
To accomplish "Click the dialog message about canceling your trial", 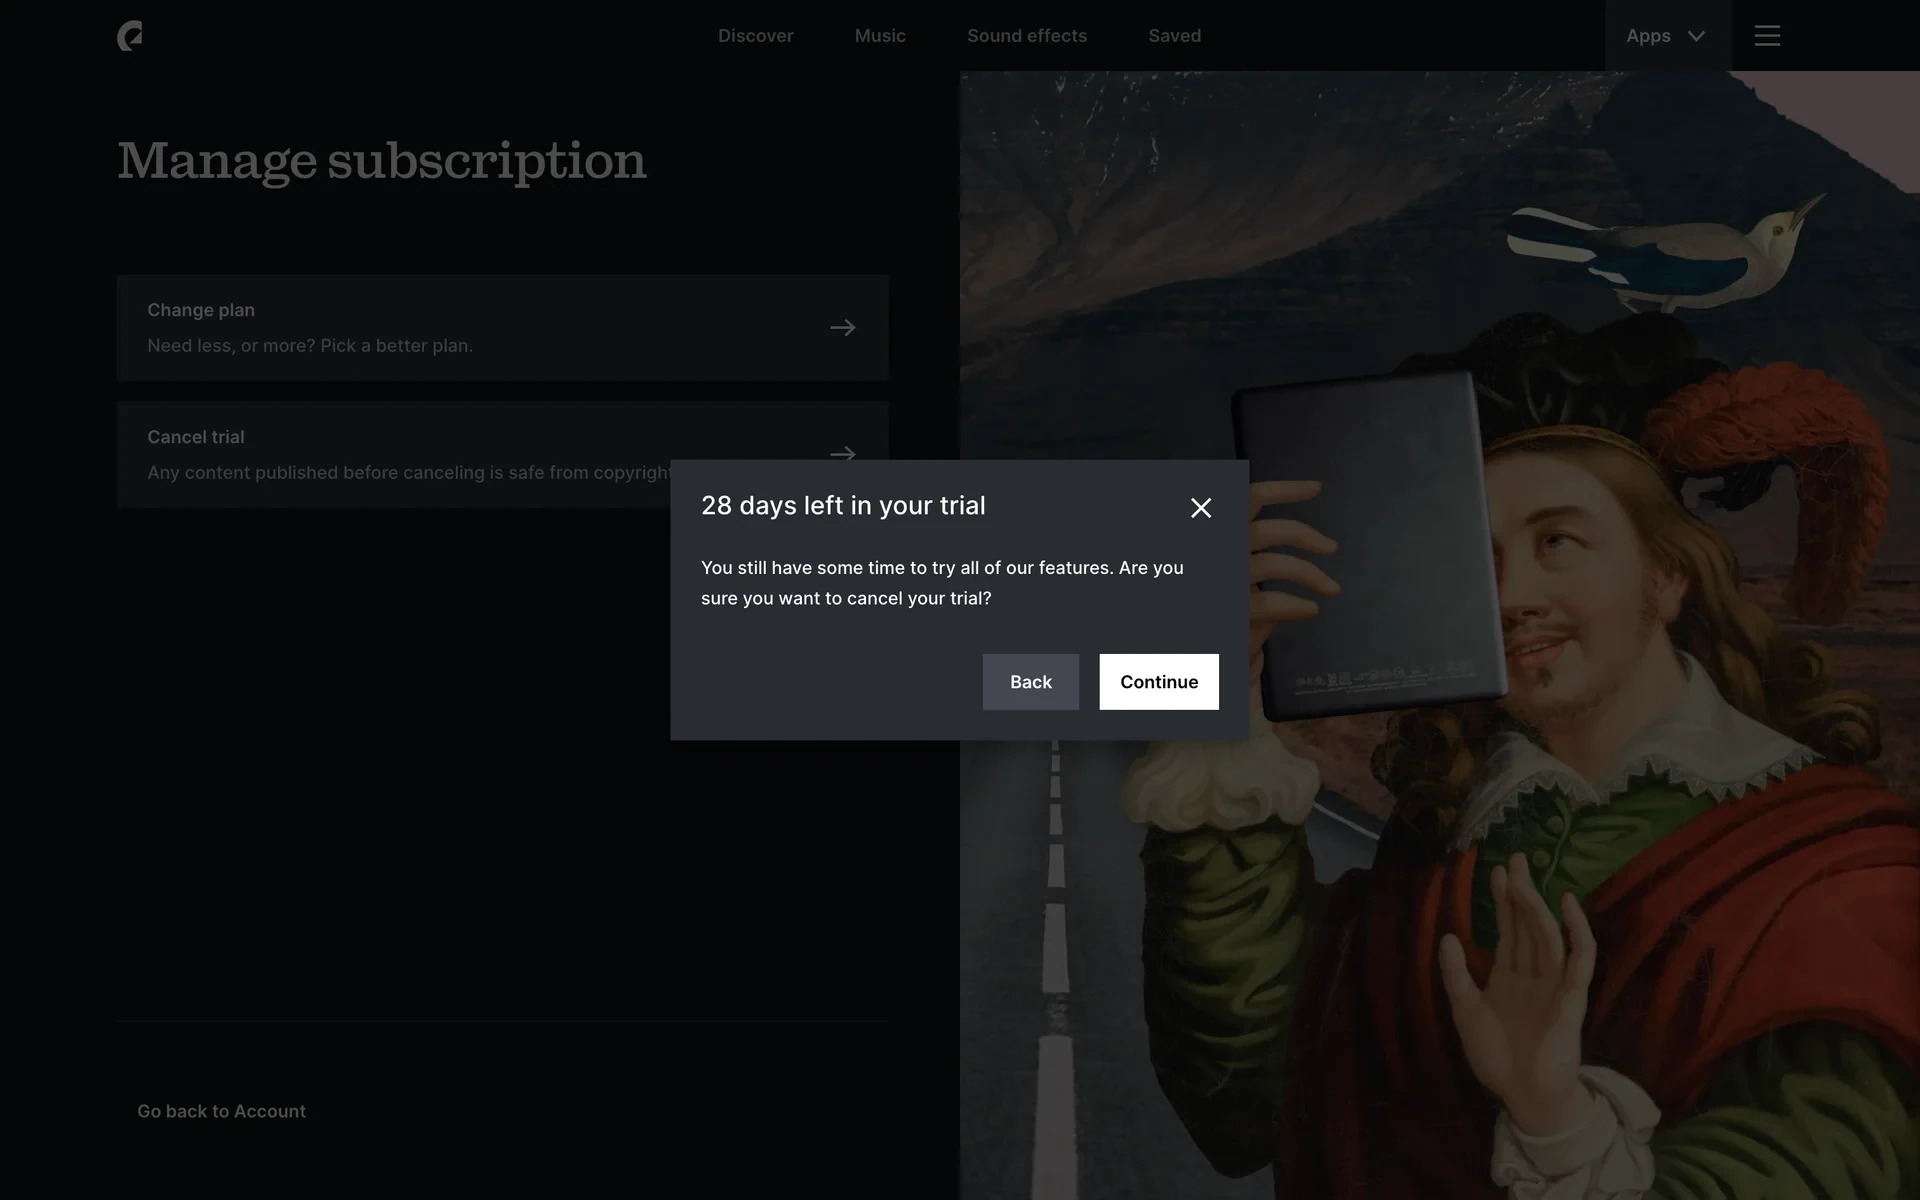I will coord(942,583).
